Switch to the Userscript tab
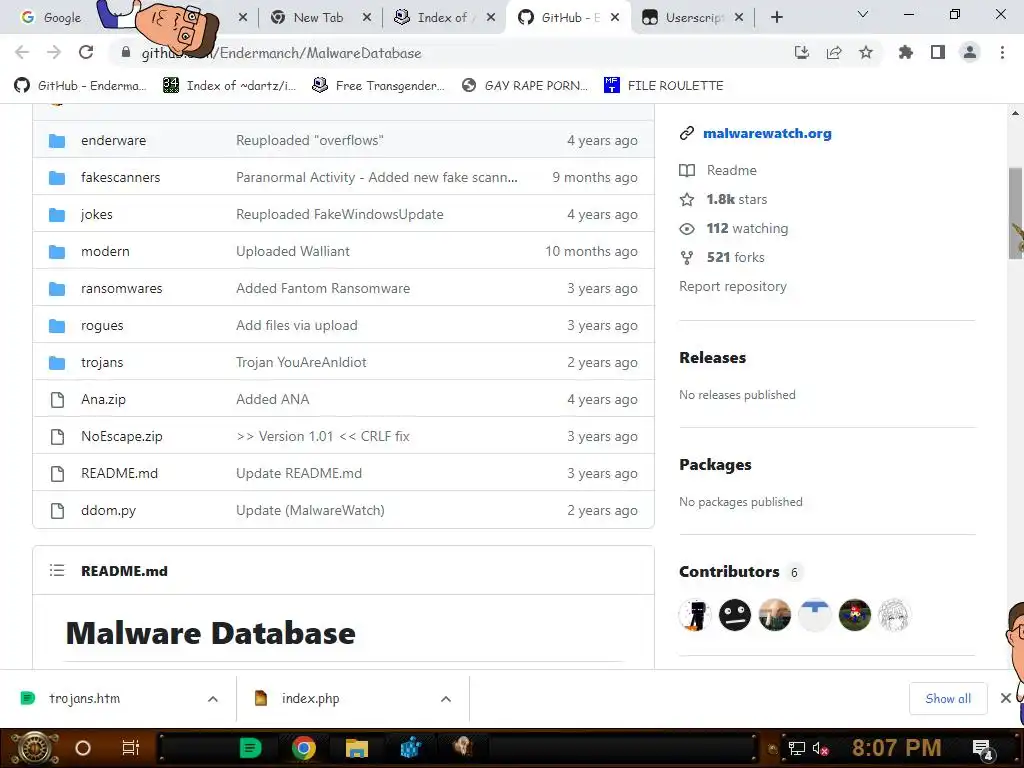 pos(694,18)
